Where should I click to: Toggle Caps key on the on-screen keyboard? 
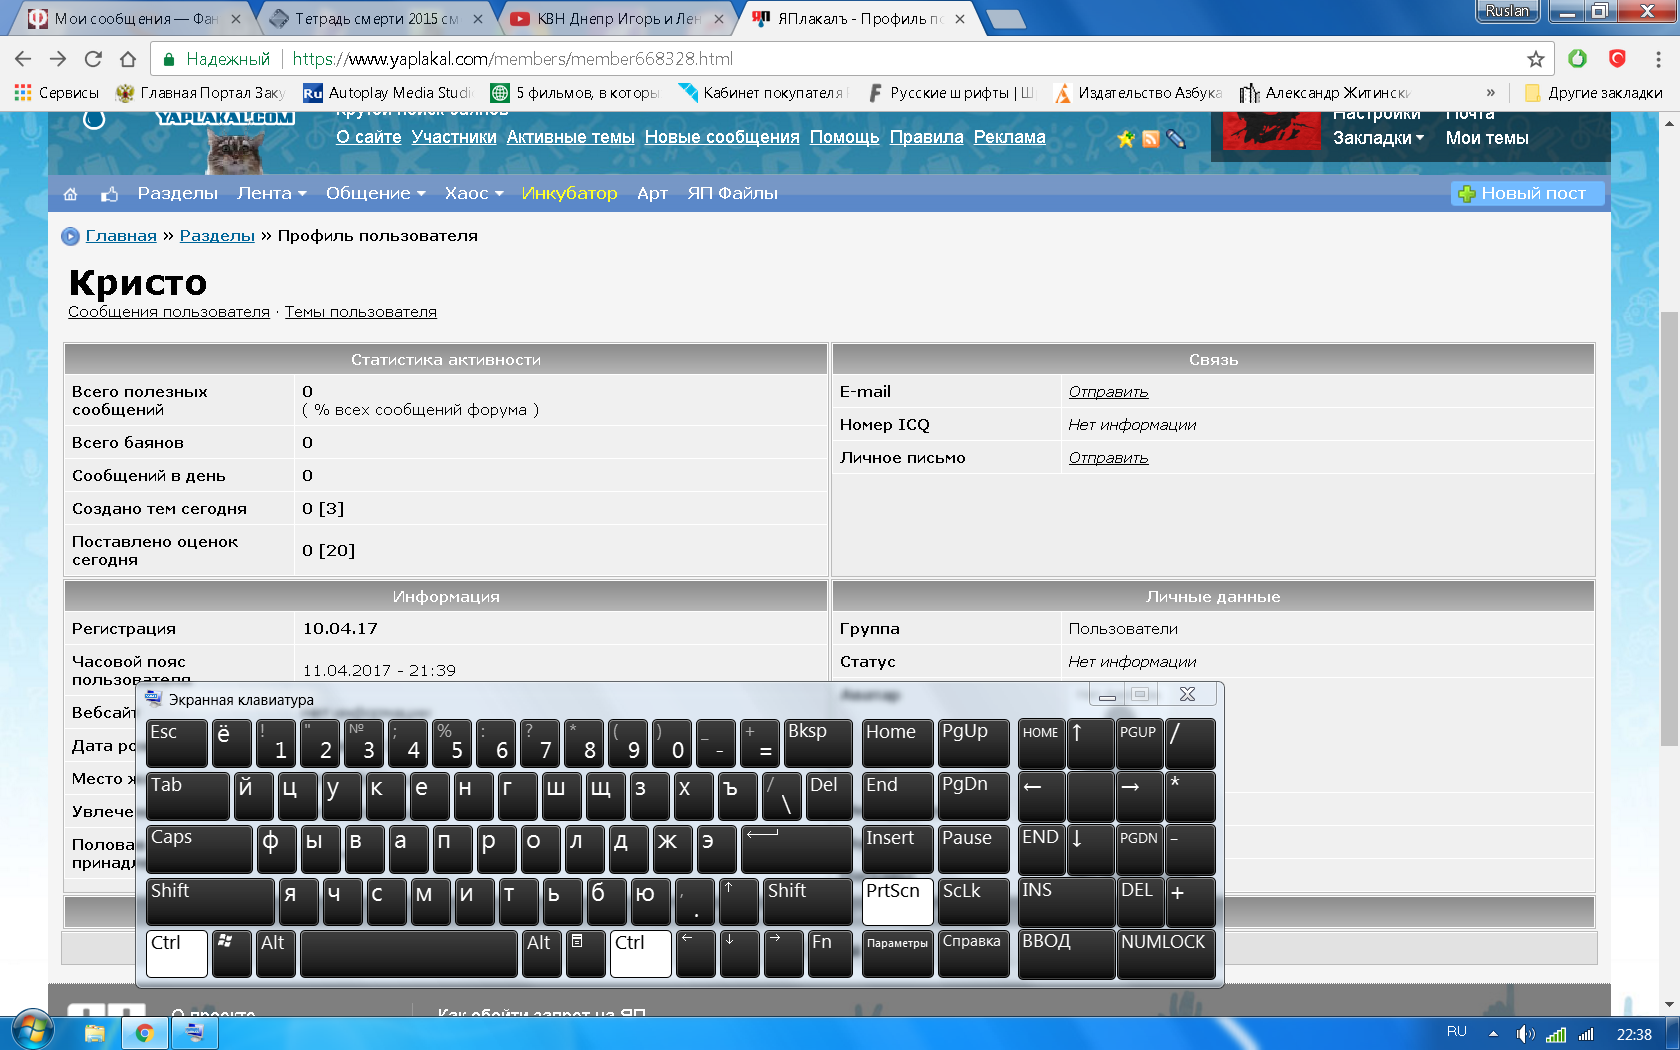click(x=198, y=848)
